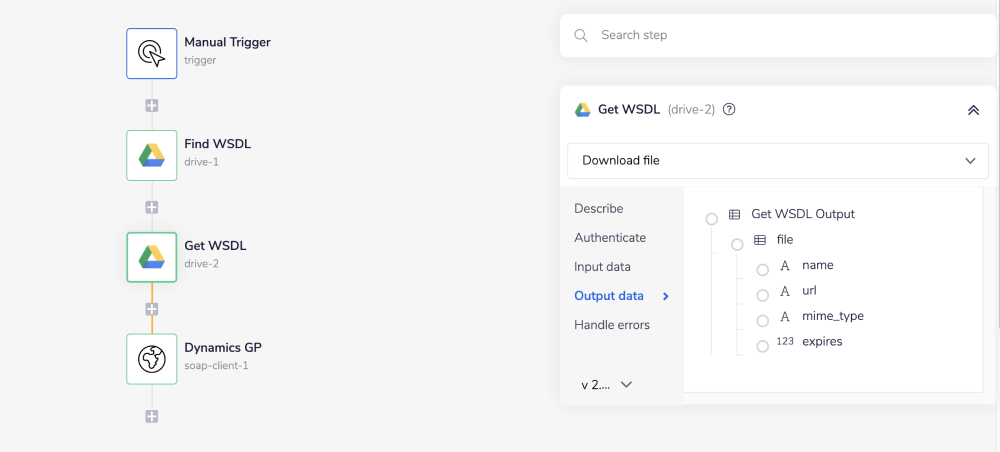The height and width of the screenshot is (452, 1000).
Task: Add step below Manual Trigger
Action: pyautogui.click(x=152, y=105)
